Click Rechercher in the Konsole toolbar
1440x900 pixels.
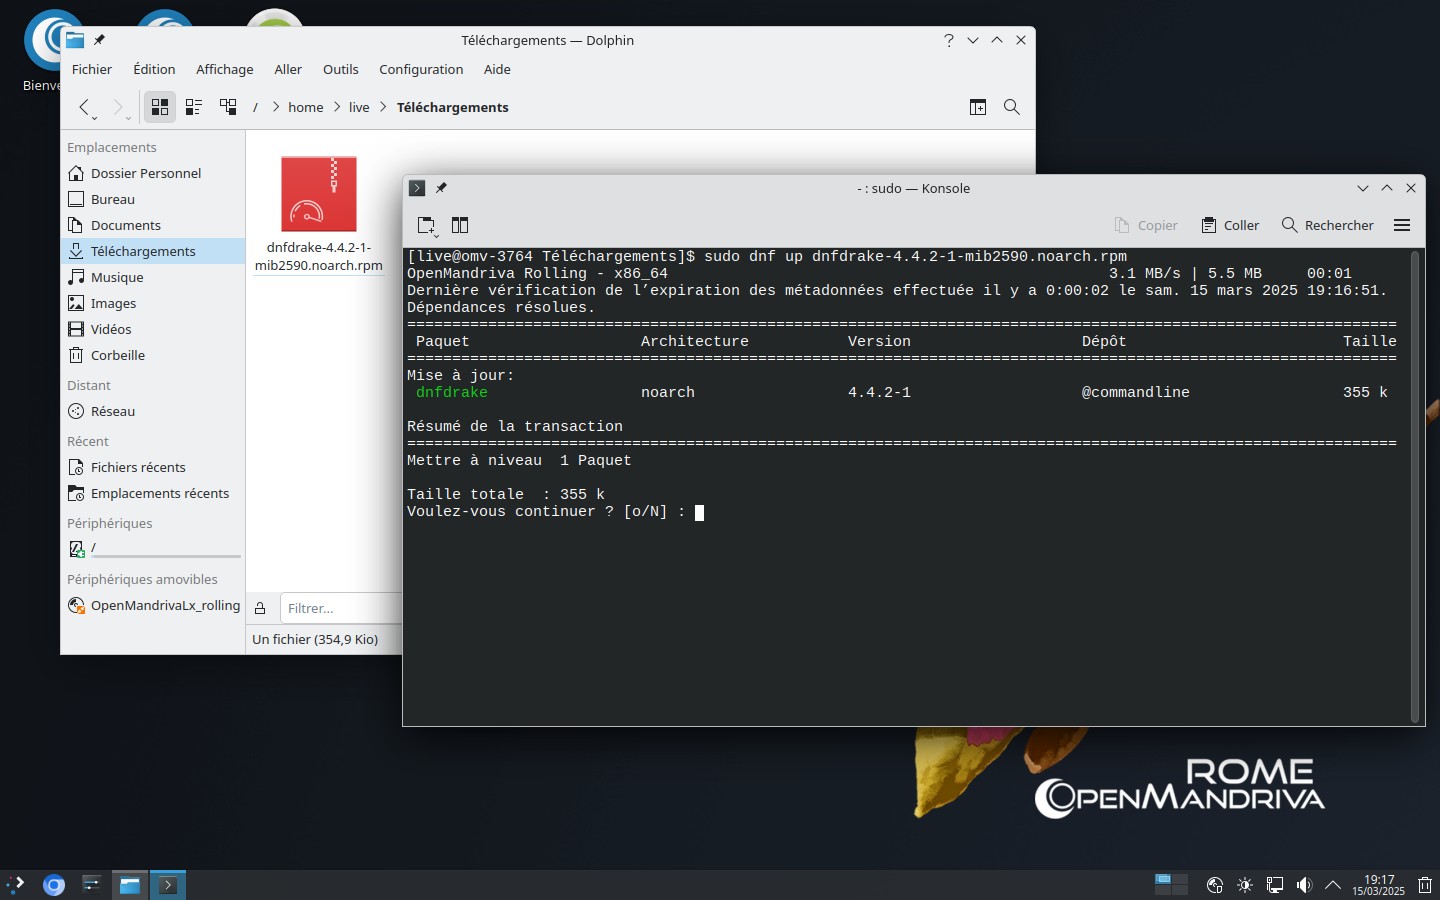pos(1328,225)
